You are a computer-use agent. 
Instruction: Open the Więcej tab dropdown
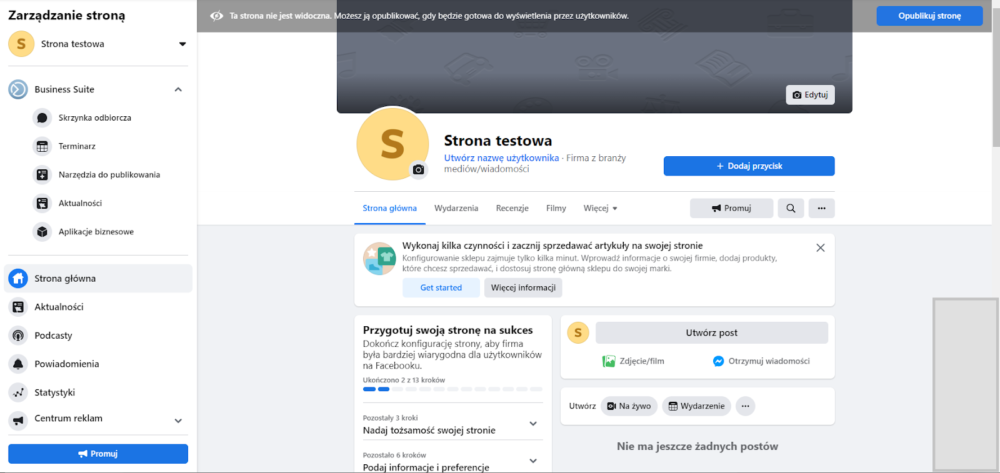pyautogui.click(x=600, y=208)
